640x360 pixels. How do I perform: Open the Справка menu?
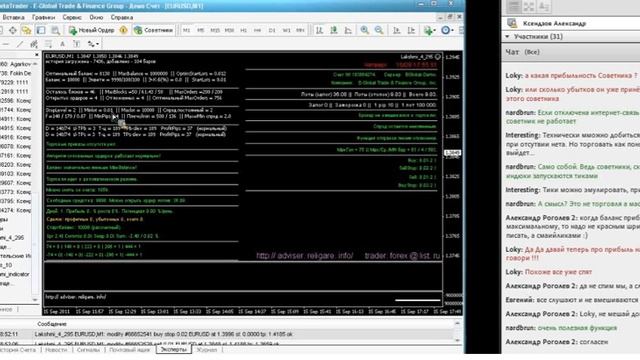point(122,18)
